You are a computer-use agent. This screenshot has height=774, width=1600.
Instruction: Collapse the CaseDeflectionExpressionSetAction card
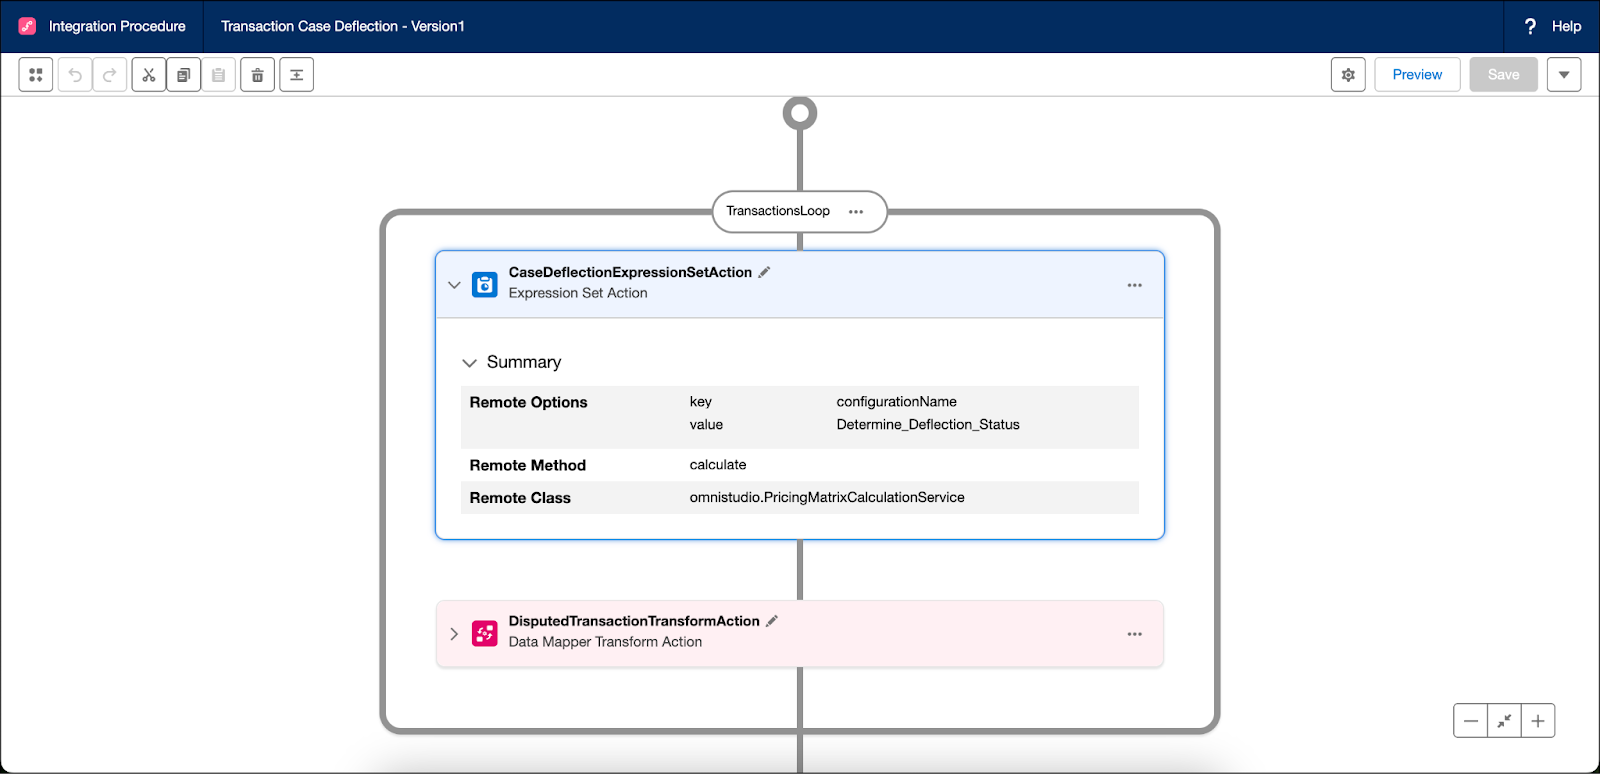(x=454, y=285)
